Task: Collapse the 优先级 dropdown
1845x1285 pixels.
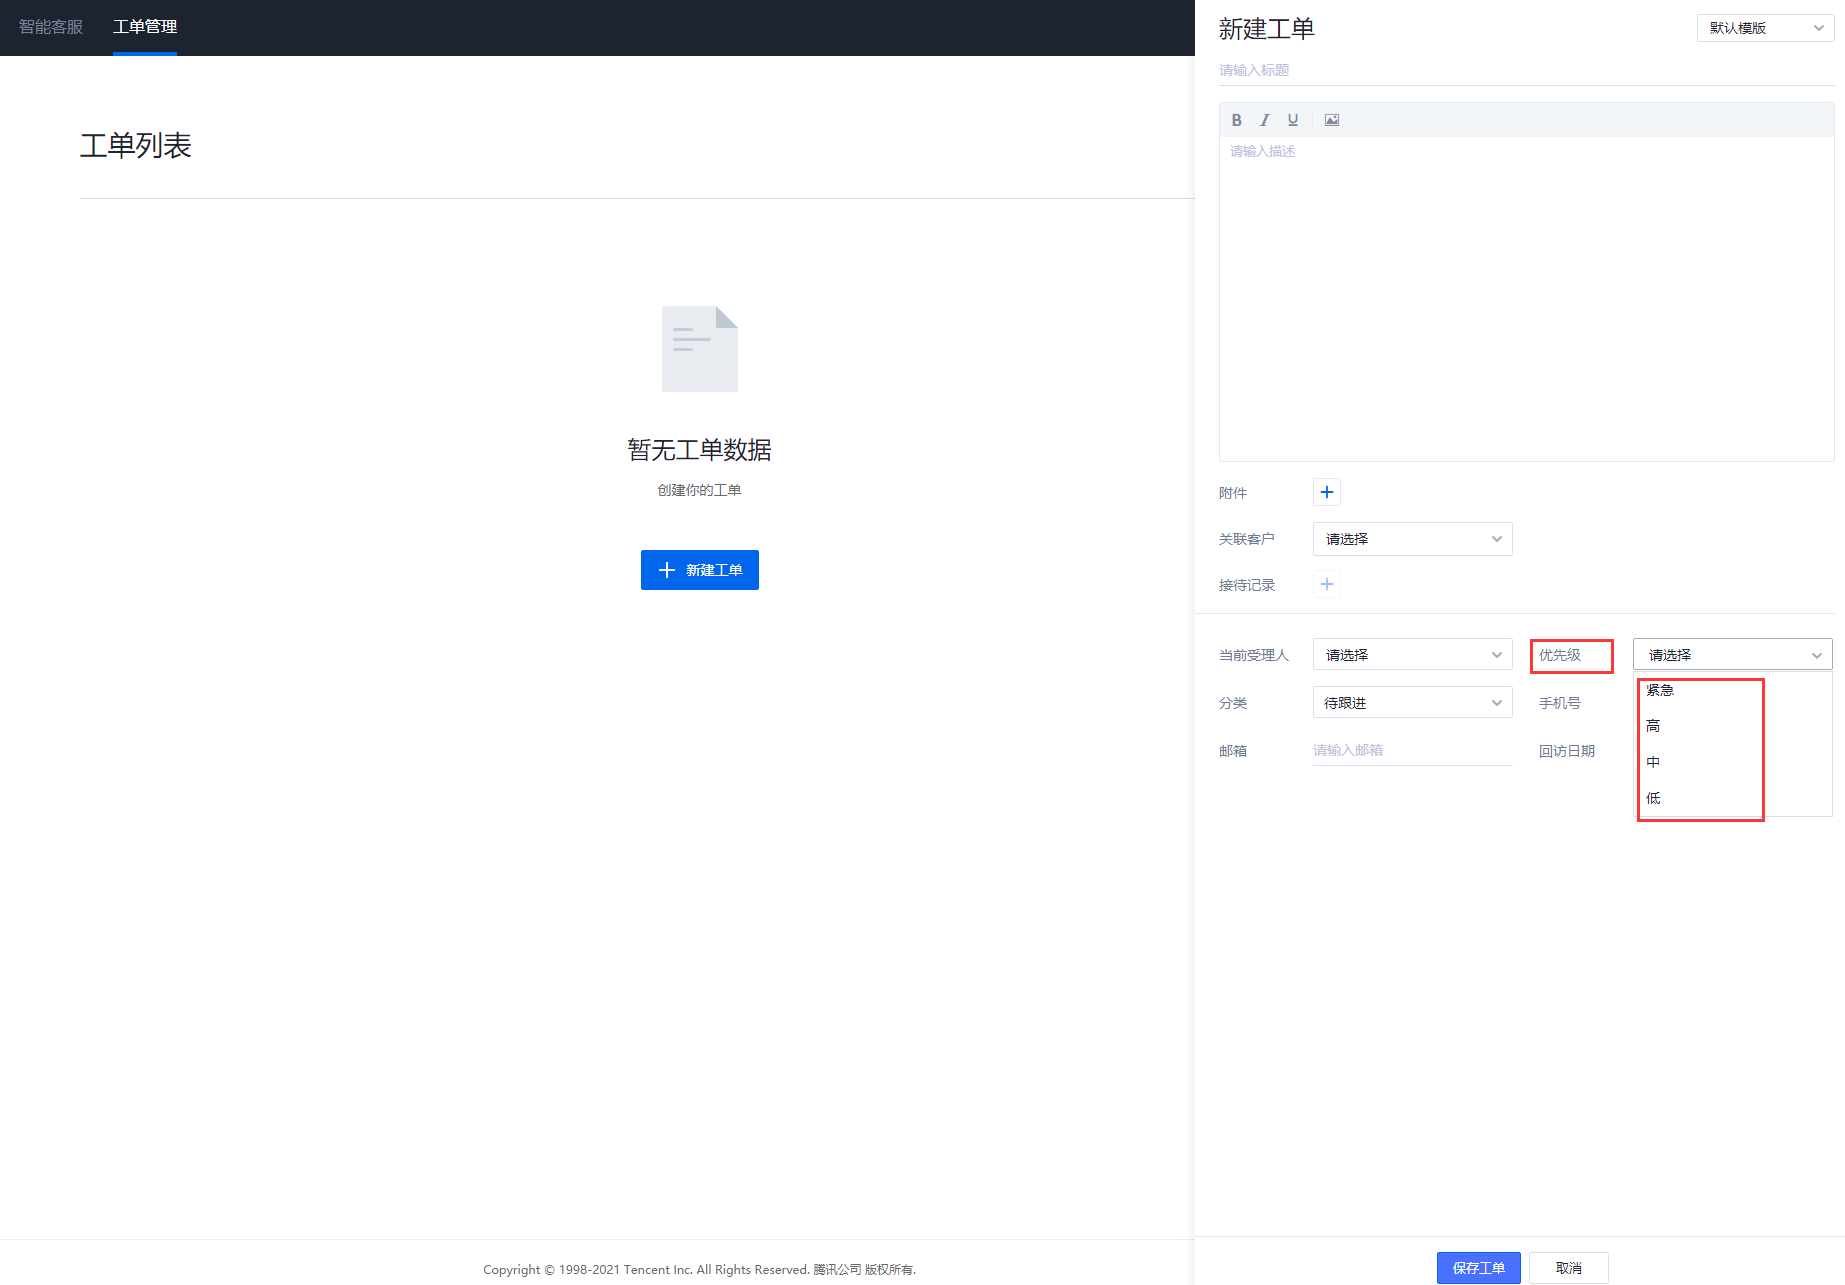Action: (1732, 655)
